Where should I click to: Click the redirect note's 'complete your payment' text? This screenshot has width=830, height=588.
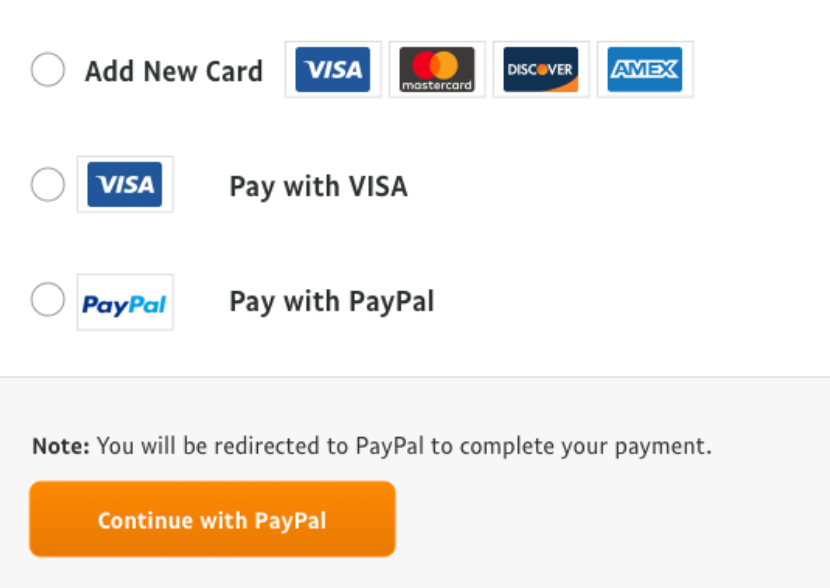(585, 446)
